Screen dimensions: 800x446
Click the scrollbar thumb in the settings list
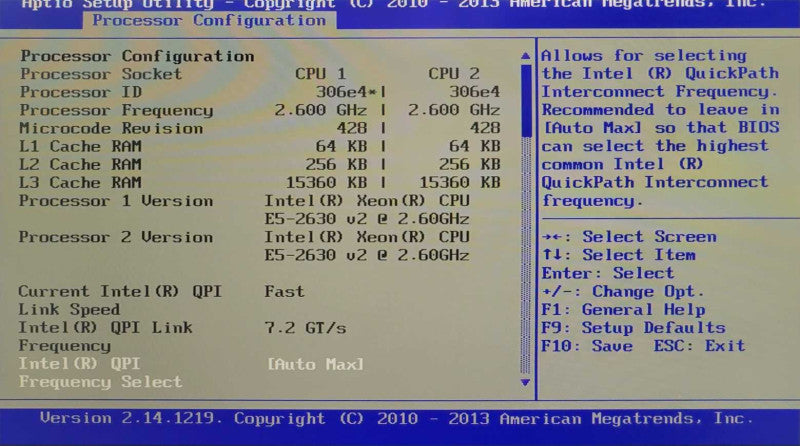click(526, 101)
